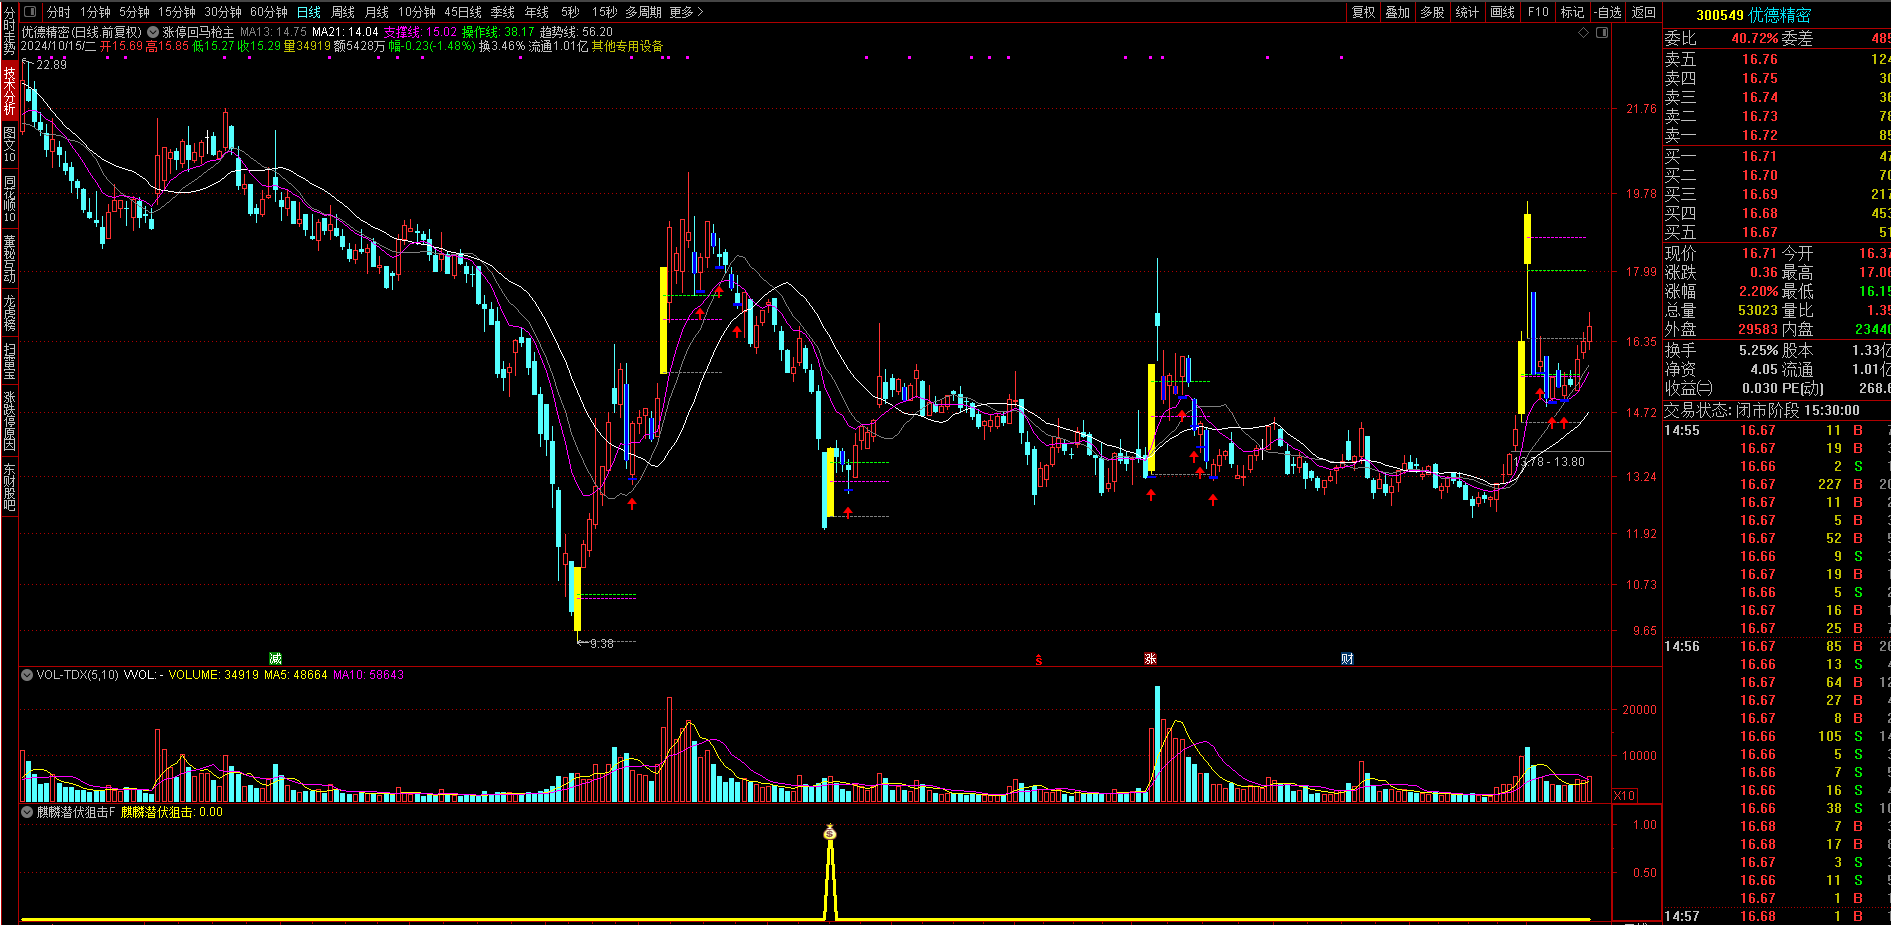Open the main chart indicator dropdown arrow

coord(155,32)
